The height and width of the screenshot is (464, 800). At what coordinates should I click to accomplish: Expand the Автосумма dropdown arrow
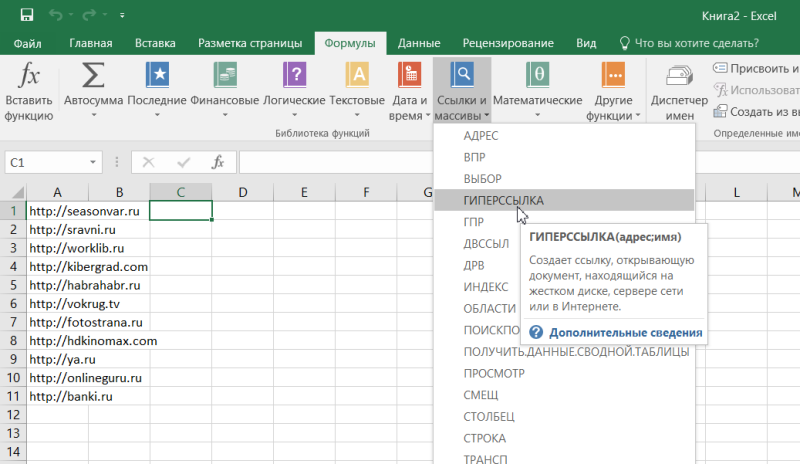coord(94,115)
